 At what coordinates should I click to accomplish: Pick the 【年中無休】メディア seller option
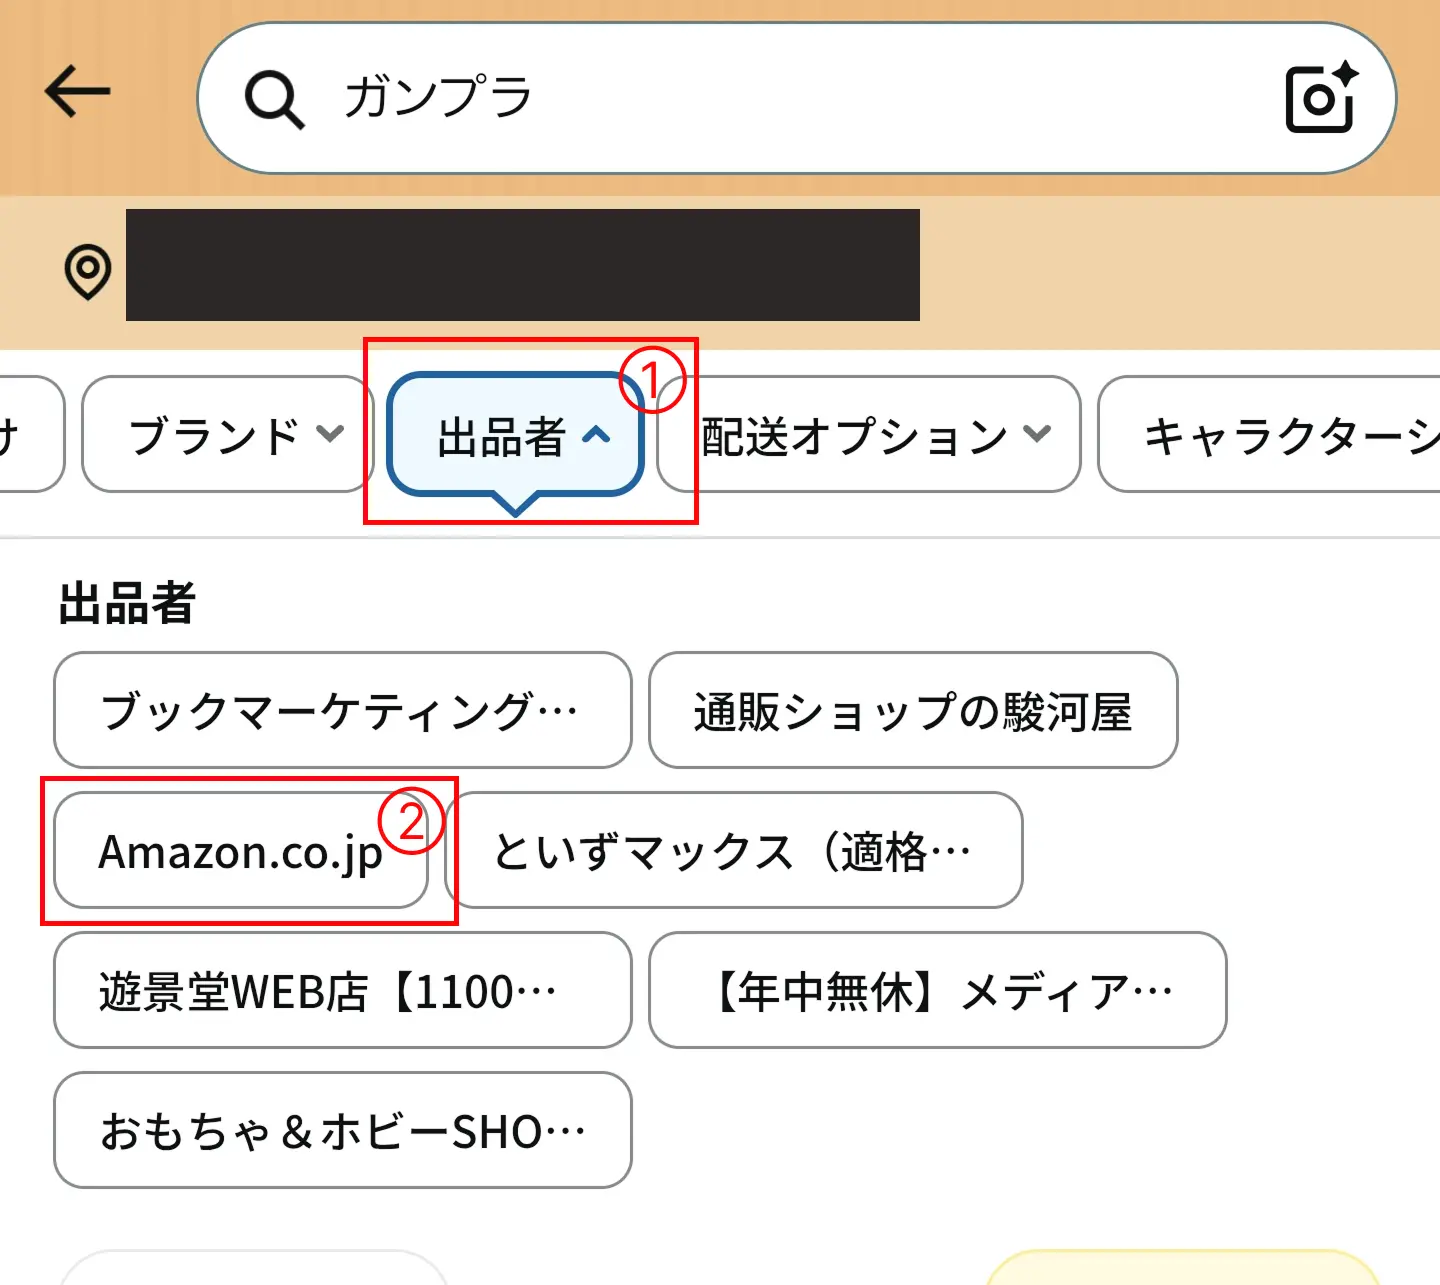tap(937, 991)
